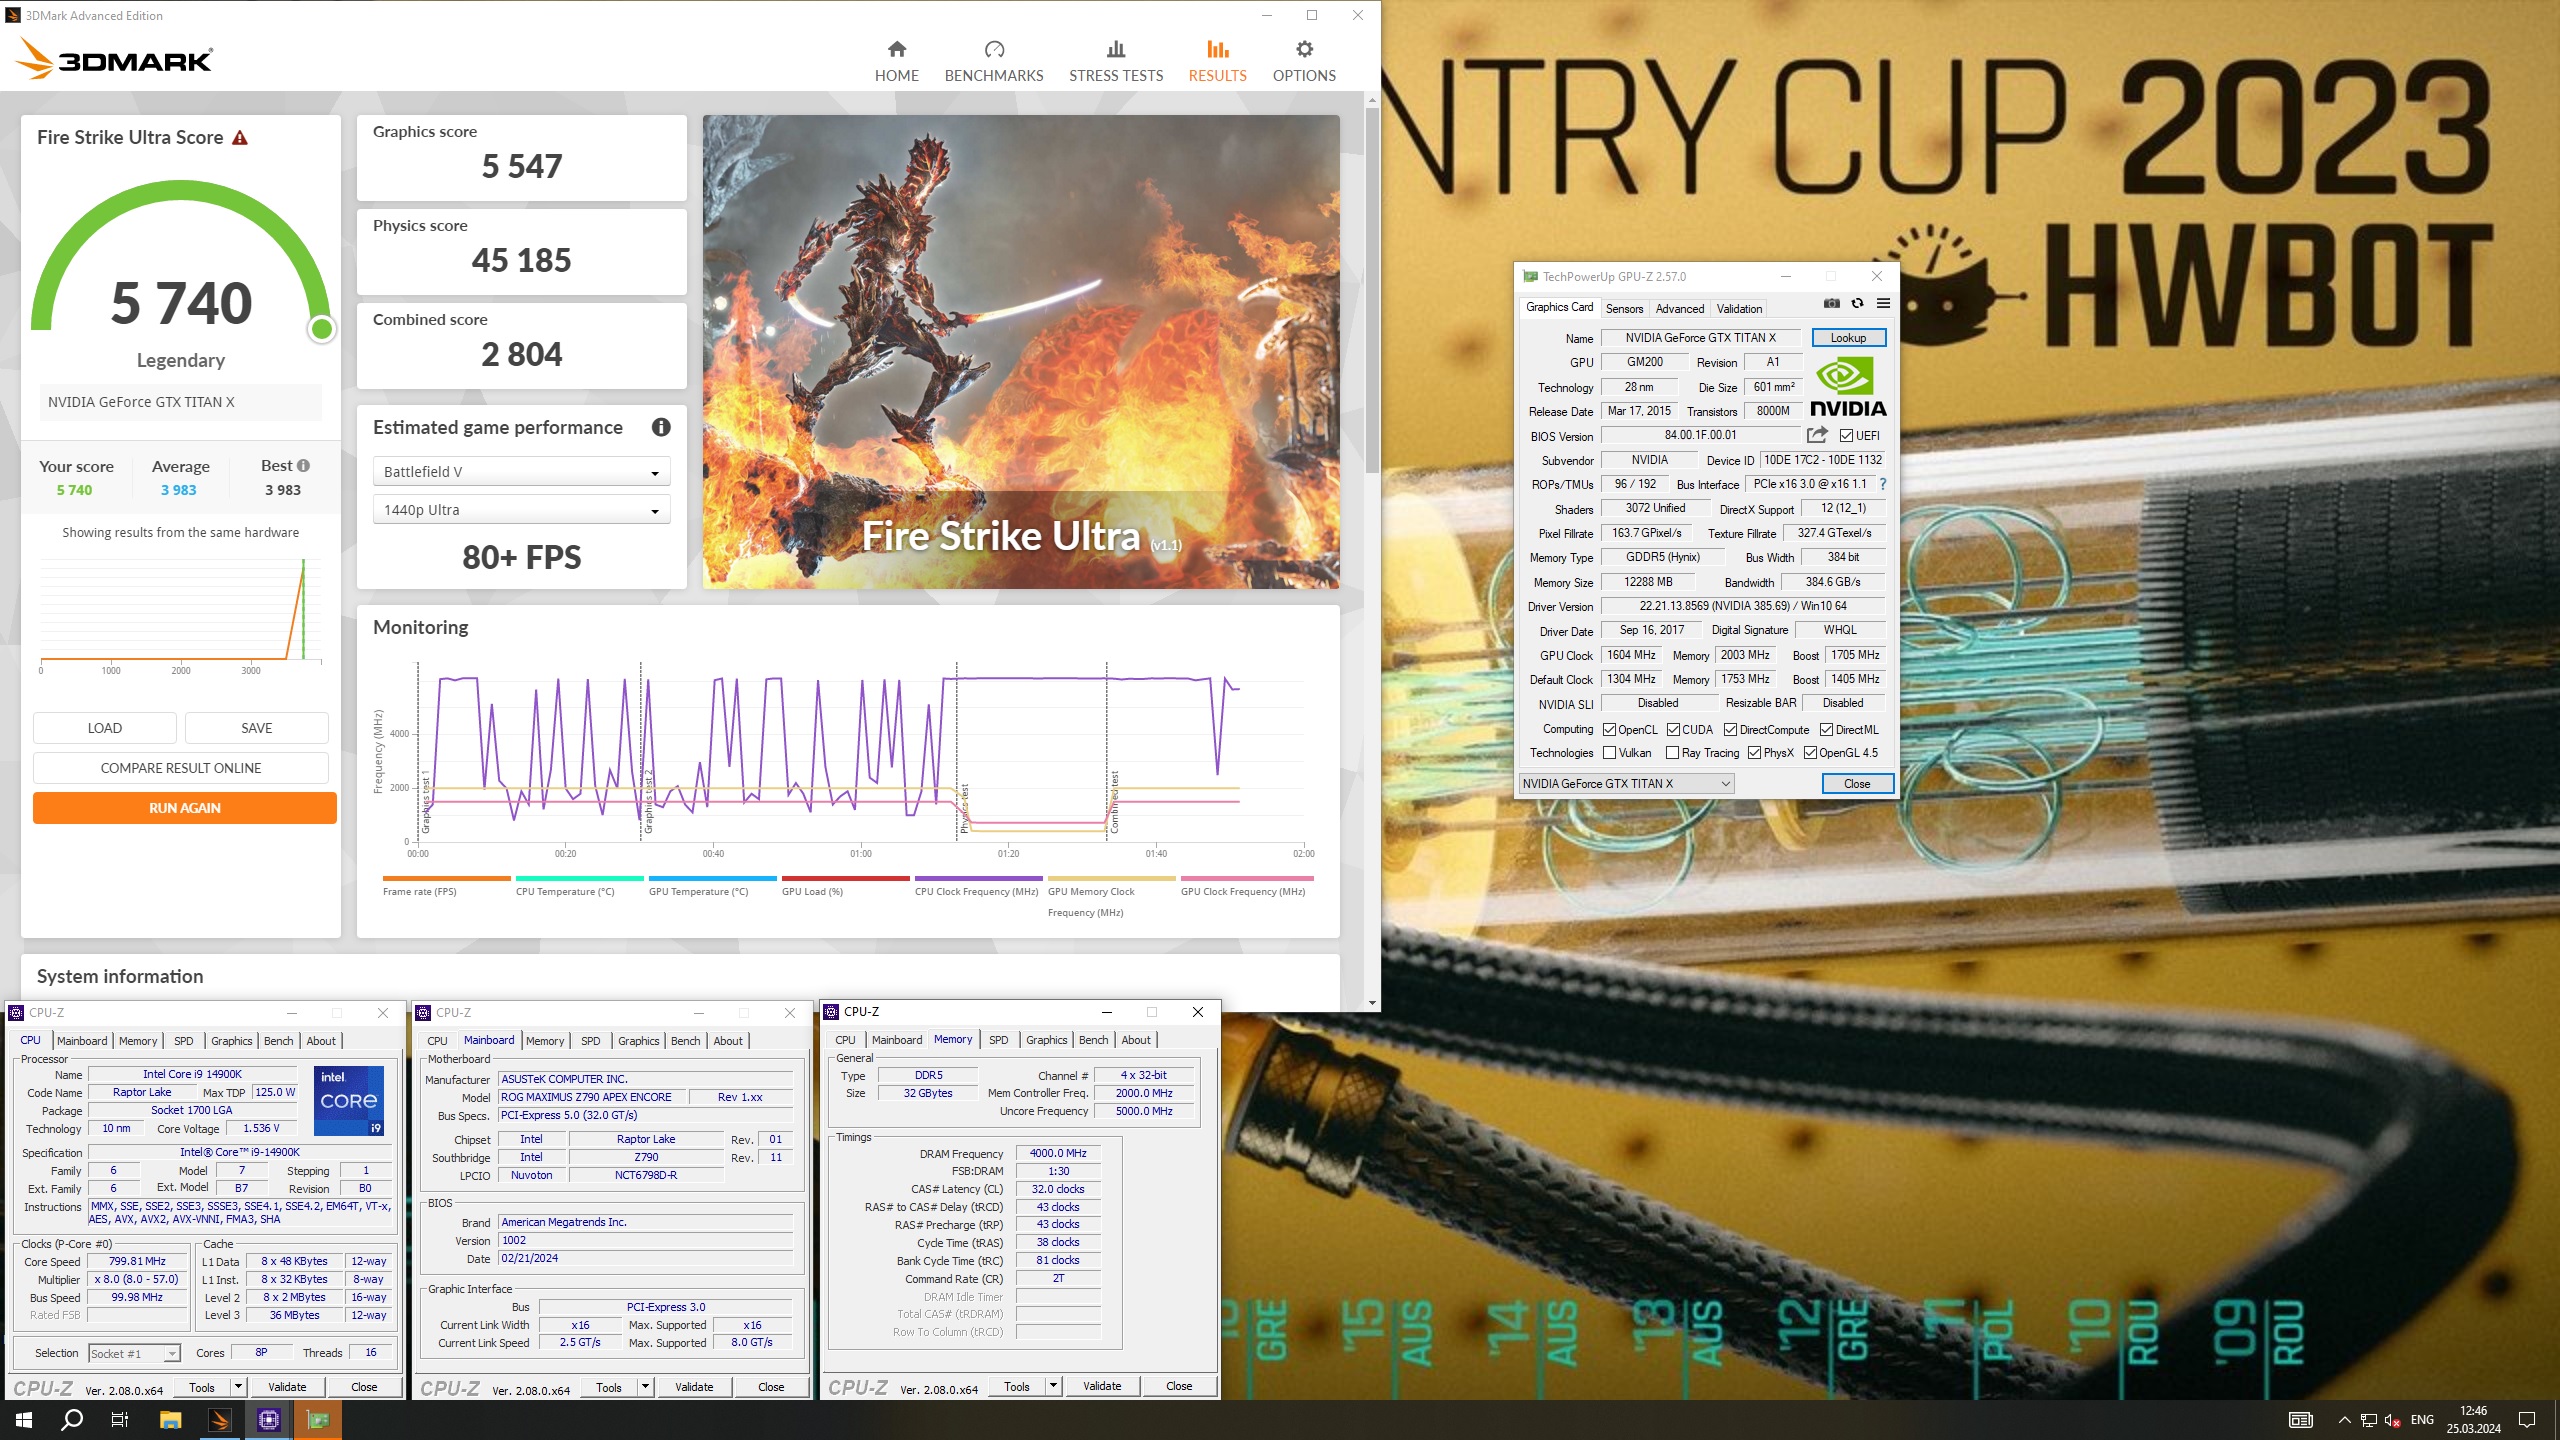Open the GPU-Z graphics card selector dropdown
Image resolution: width=2560 pixels, height=1440 pixels.
1626,784
